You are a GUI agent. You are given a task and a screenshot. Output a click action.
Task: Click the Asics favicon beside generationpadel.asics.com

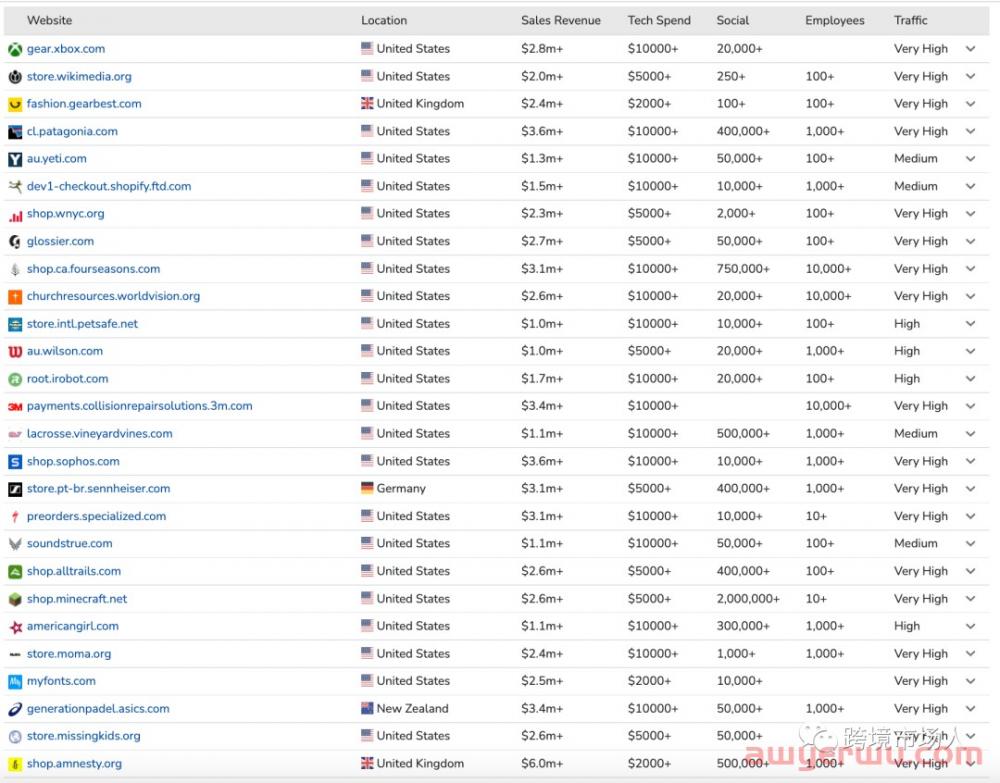click(x=15, y=709)
